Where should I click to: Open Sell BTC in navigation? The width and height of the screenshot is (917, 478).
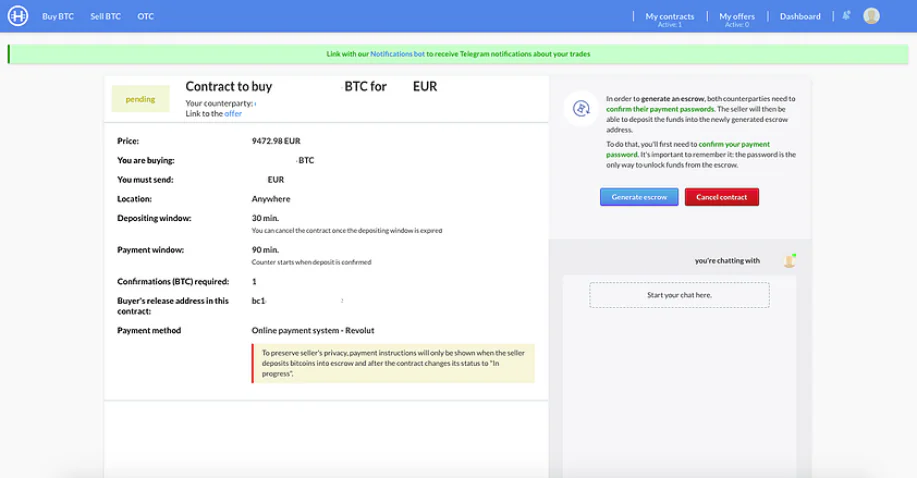[105, 16]
